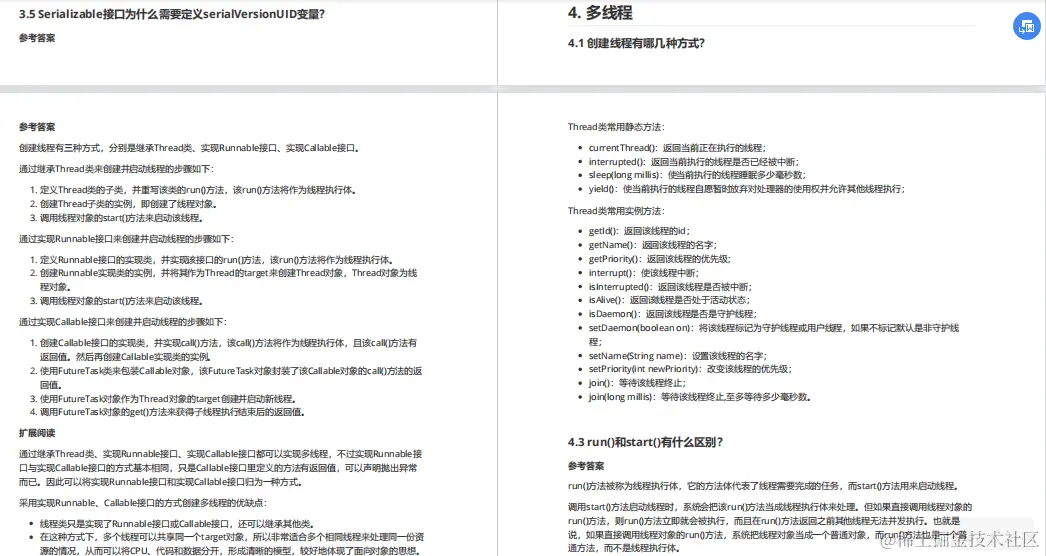Click bullet 'yield():使当前执行的线程自愿暂时放弃'
1046x556 pixels.
pos(746,190)
